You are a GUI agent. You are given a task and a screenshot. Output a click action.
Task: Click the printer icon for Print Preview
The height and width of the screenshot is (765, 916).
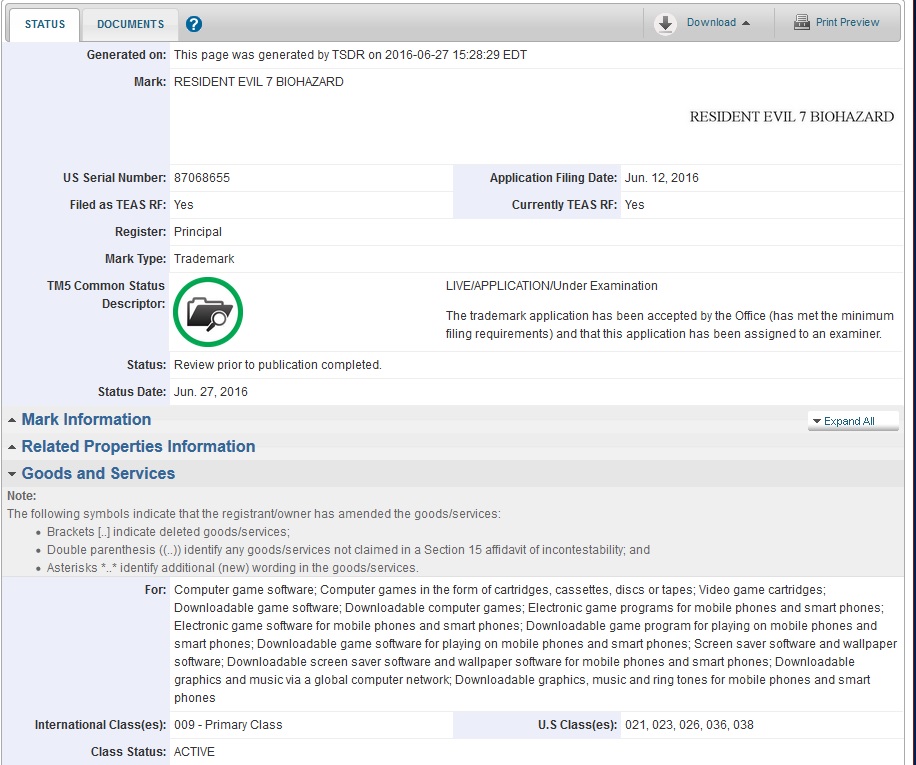coord(802,23)
